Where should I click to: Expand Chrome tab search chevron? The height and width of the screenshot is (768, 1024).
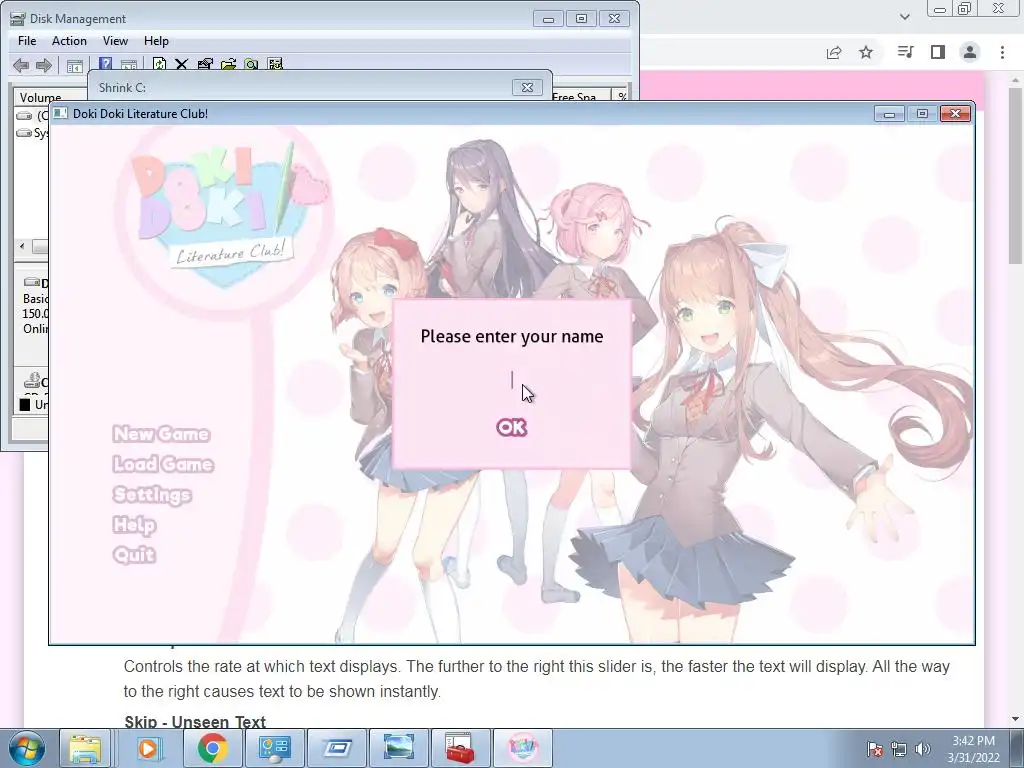[904, 16]
